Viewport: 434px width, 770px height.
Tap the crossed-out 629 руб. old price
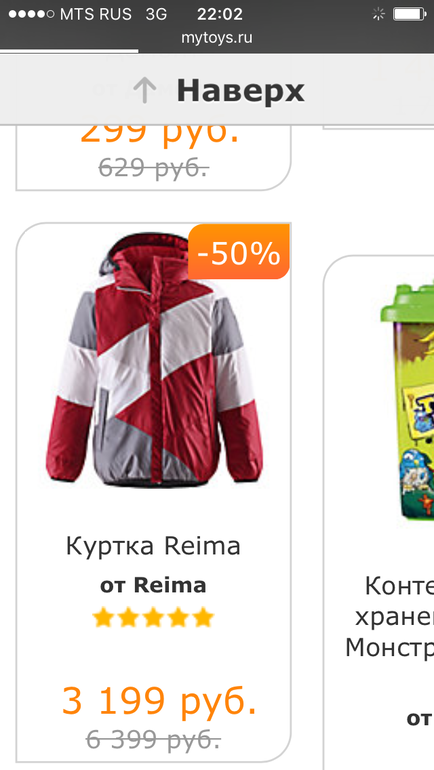(x=153, y=168)
